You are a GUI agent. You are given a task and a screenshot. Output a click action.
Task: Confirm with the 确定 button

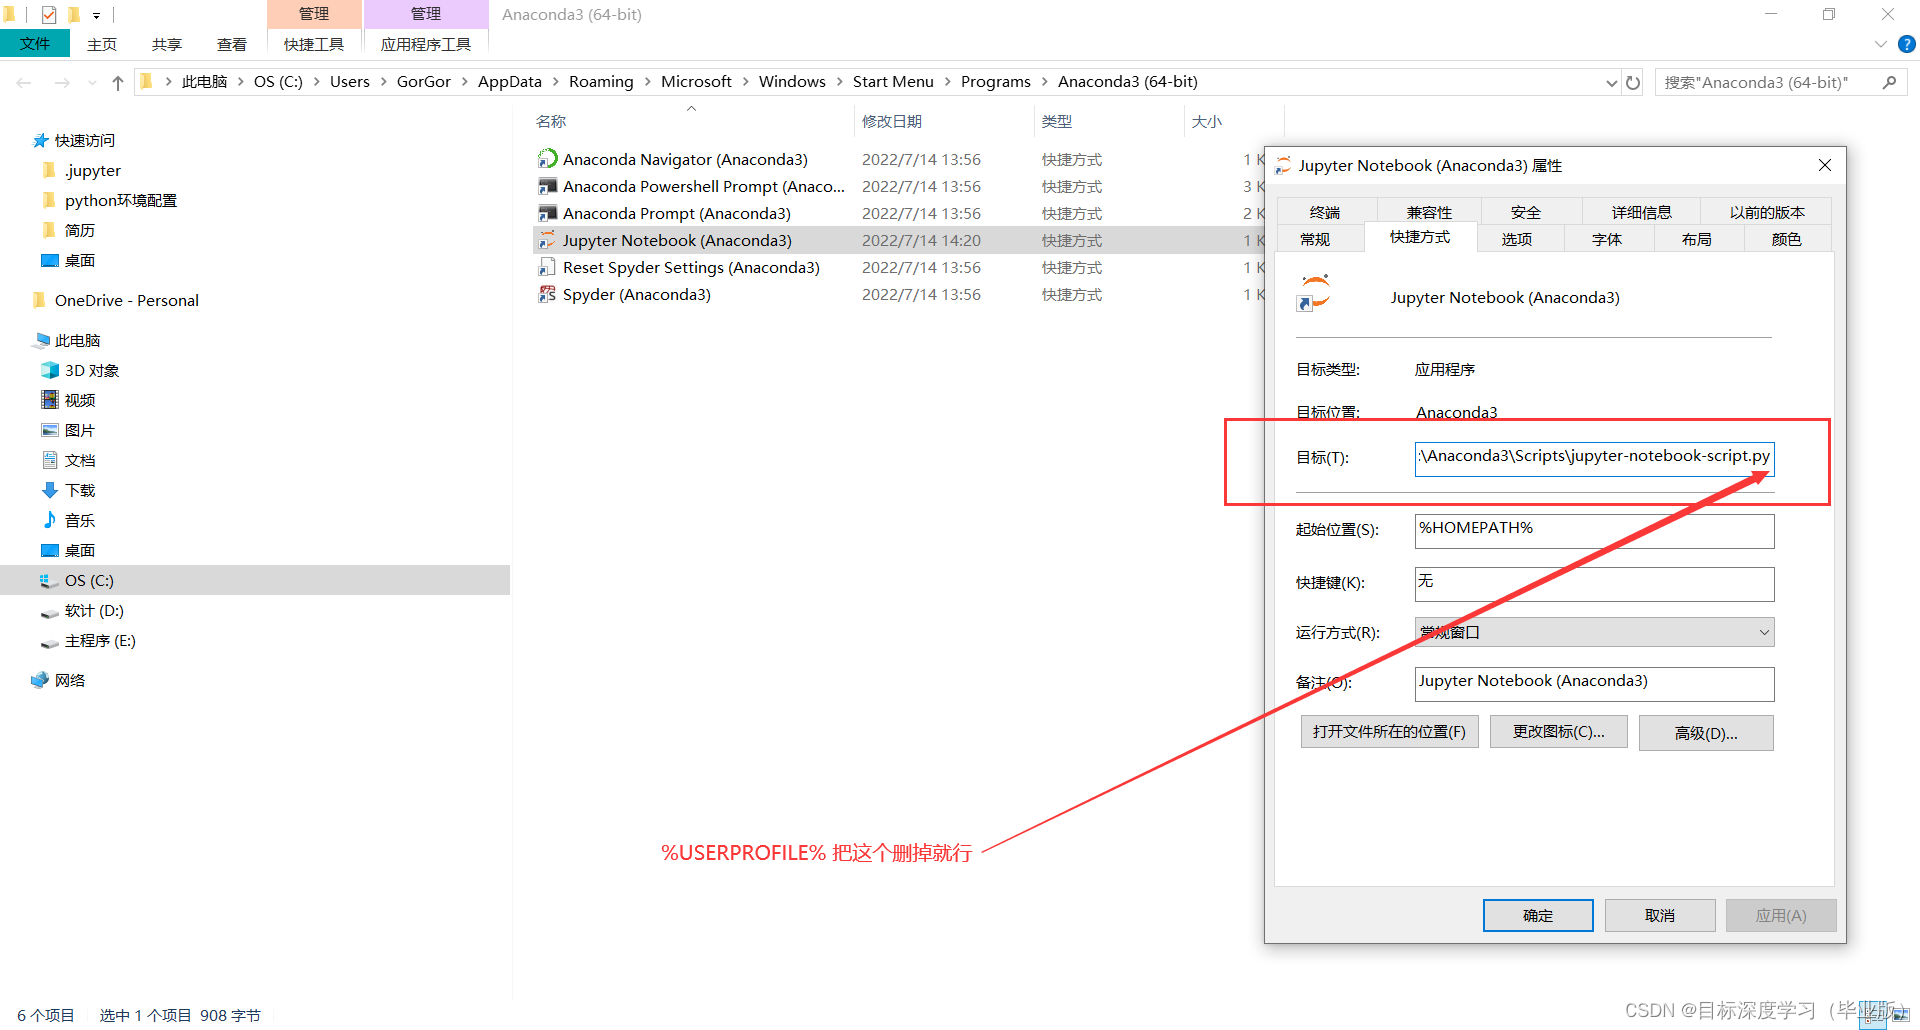pyautogui.click(x=1538, y=915)
